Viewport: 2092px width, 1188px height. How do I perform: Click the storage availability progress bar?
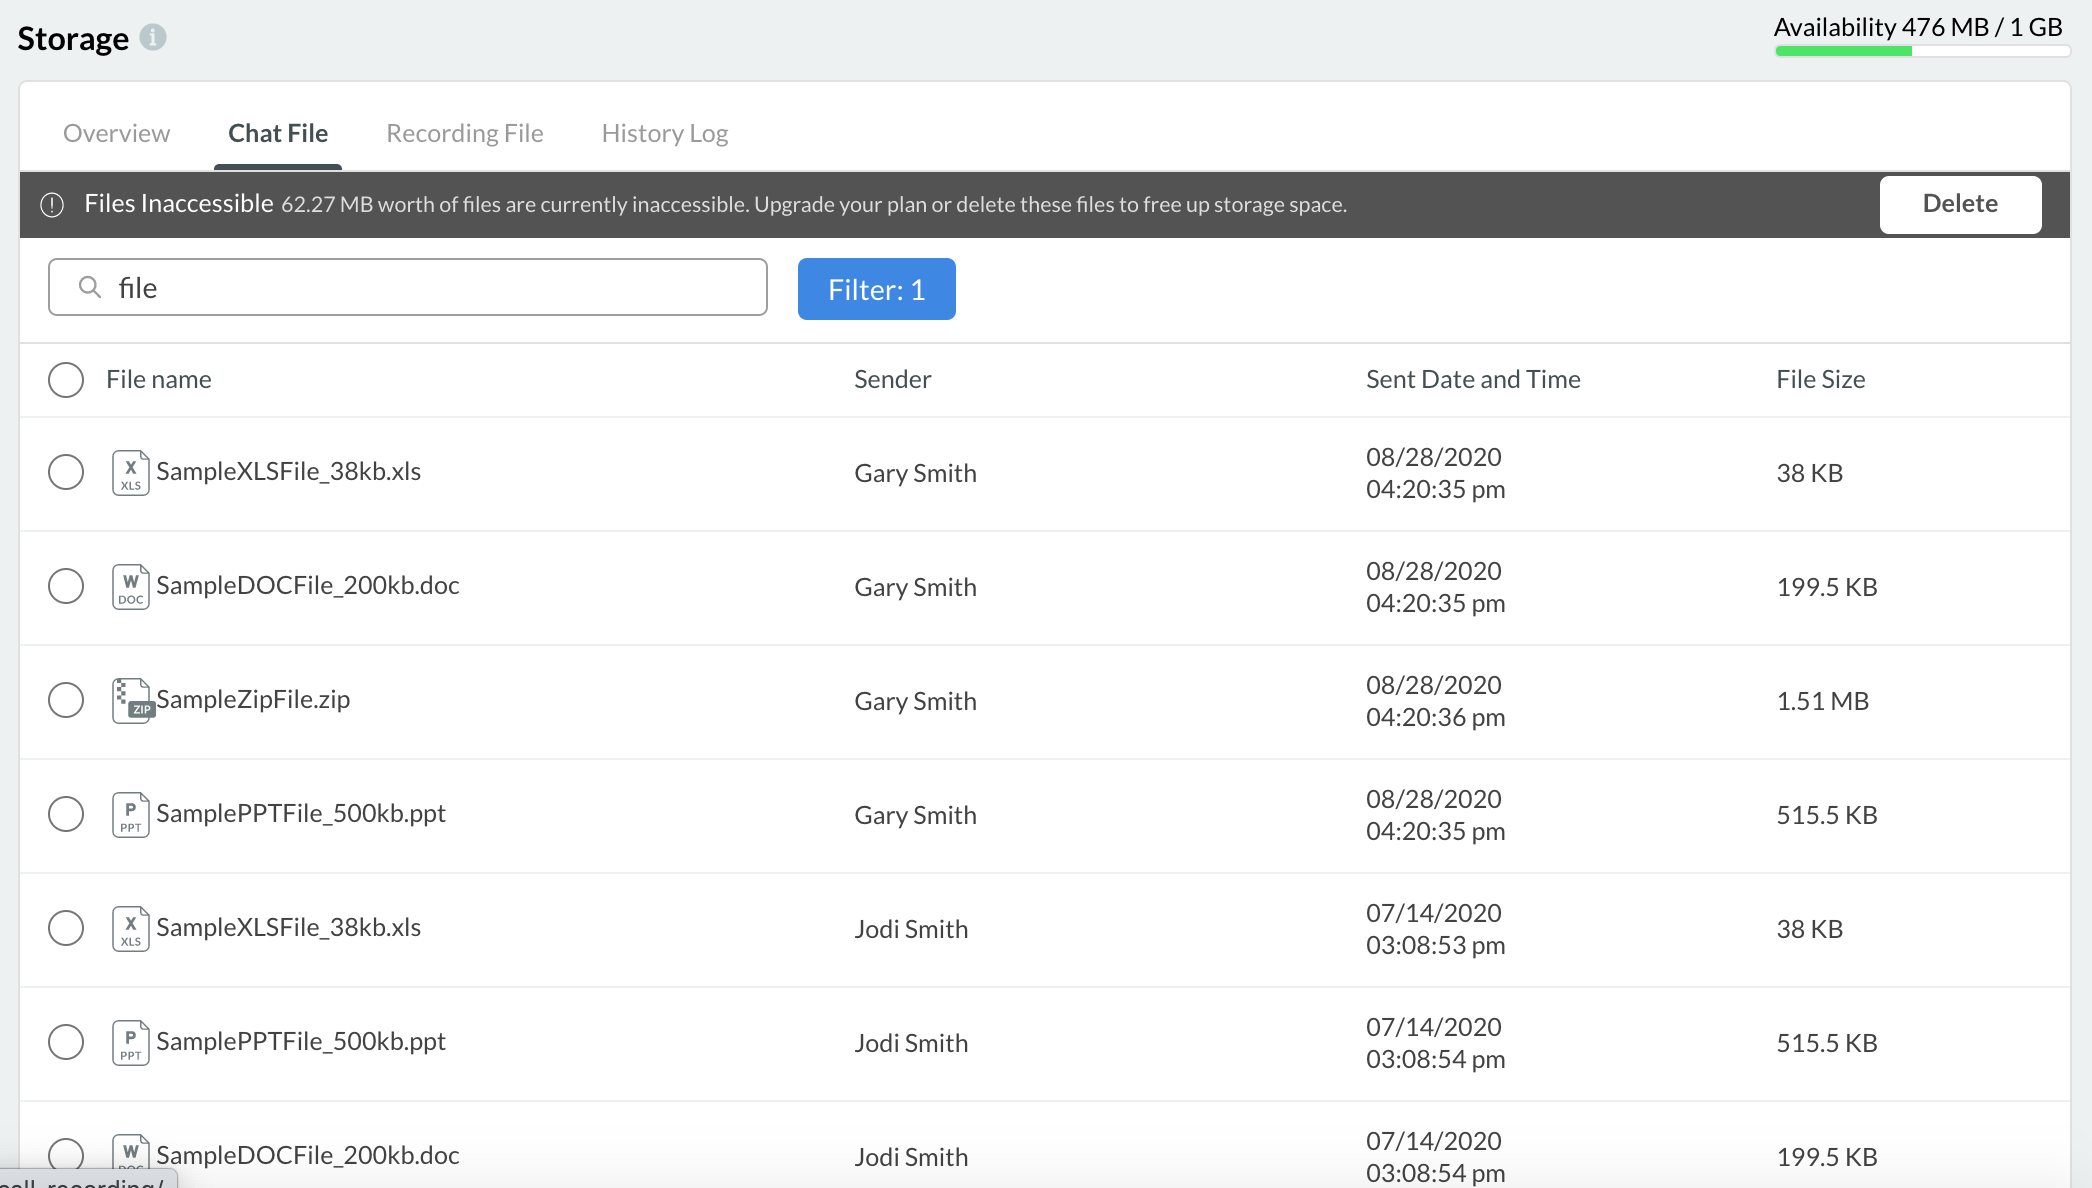[x=1922, y=51]
